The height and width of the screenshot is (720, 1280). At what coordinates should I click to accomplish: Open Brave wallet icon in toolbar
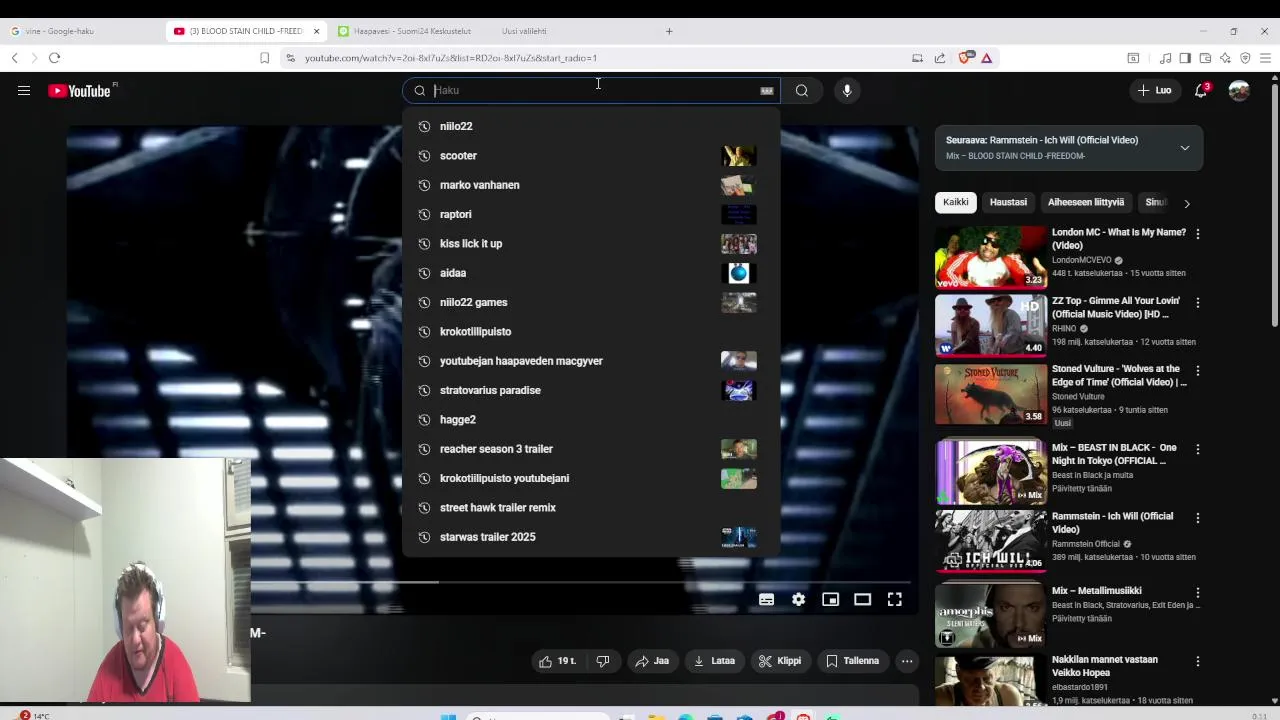[1205, 58]
